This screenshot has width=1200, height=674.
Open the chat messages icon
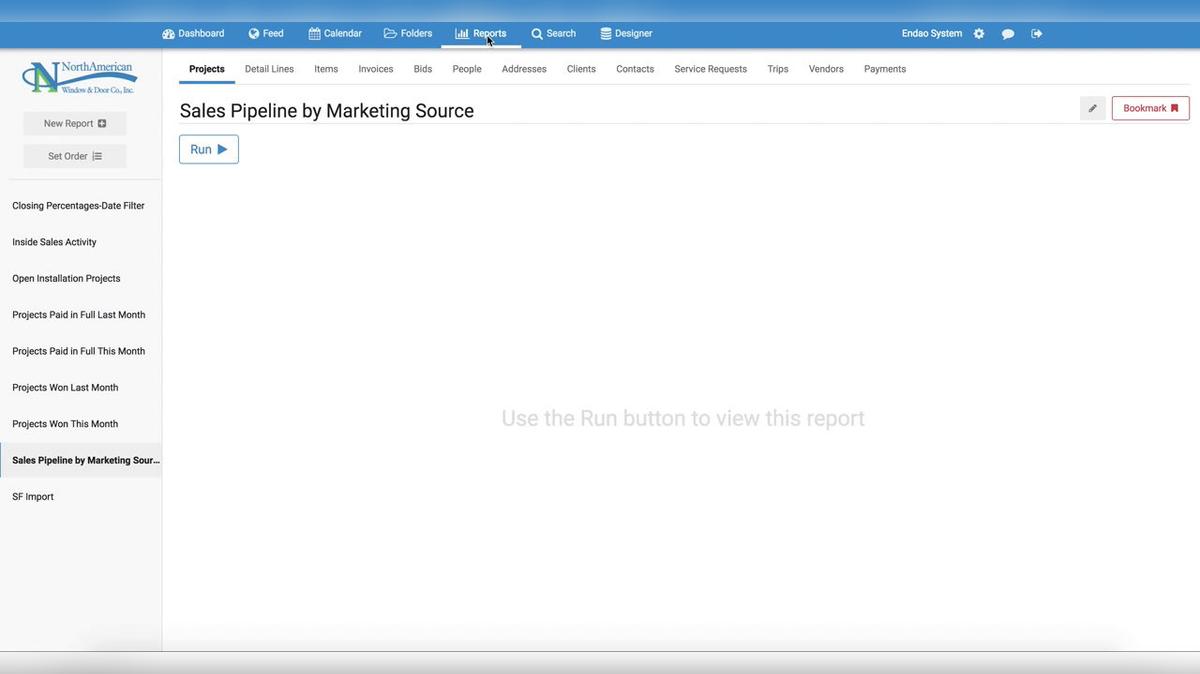(1008, 33)
